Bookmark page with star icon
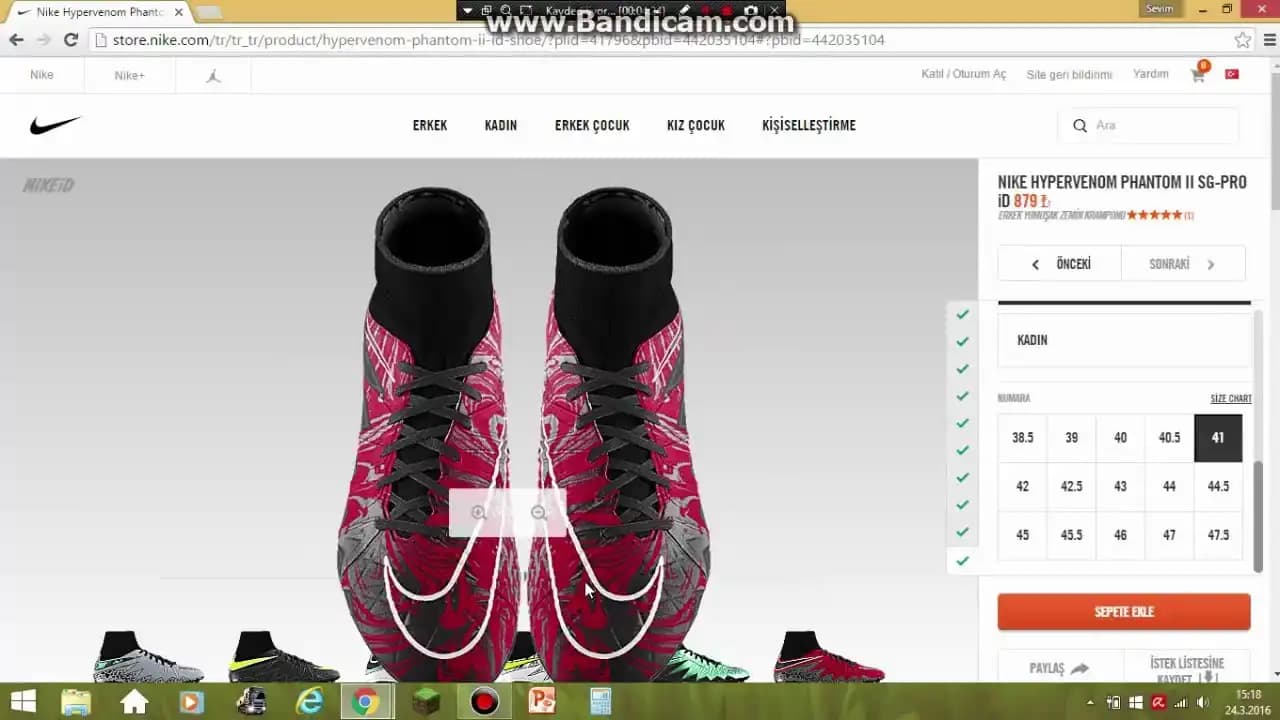Image resolution: width=1280 pixels, height=720 pixels. click(x=1242, y=40)
